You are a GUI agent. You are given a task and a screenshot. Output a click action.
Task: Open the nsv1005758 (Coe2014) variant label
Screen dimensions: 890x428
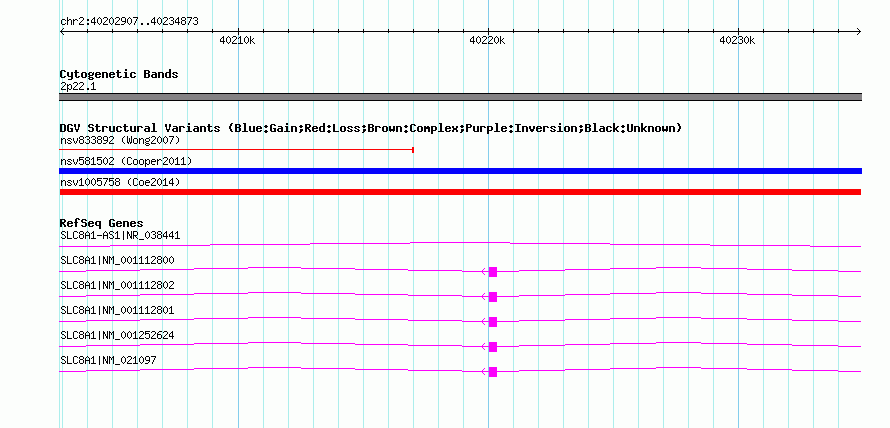[120, 182]
